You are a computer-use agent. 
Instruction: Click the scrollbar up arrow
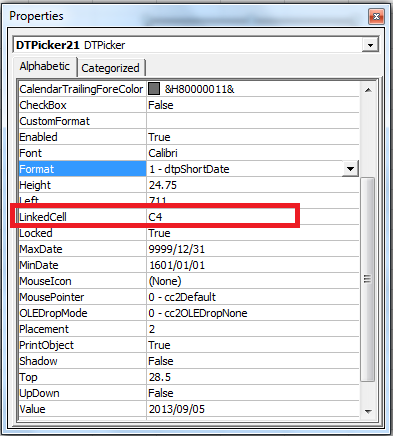coord(368,90)
